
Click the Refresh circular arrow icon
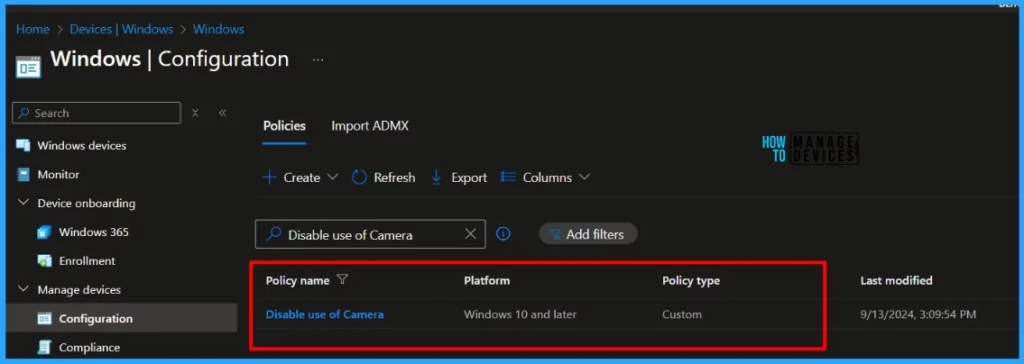[359, 178]
